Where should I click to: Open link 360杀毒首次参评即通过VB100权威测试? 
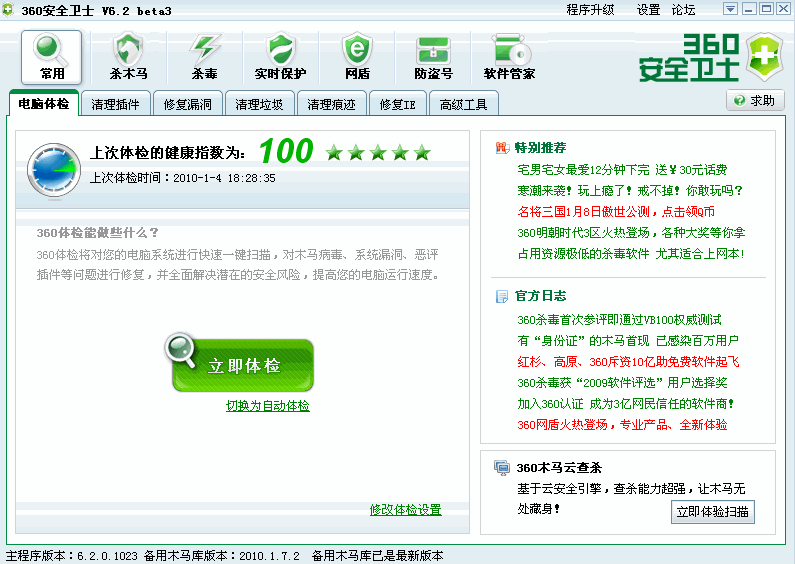pyautogui.click(x=619, y=320)
